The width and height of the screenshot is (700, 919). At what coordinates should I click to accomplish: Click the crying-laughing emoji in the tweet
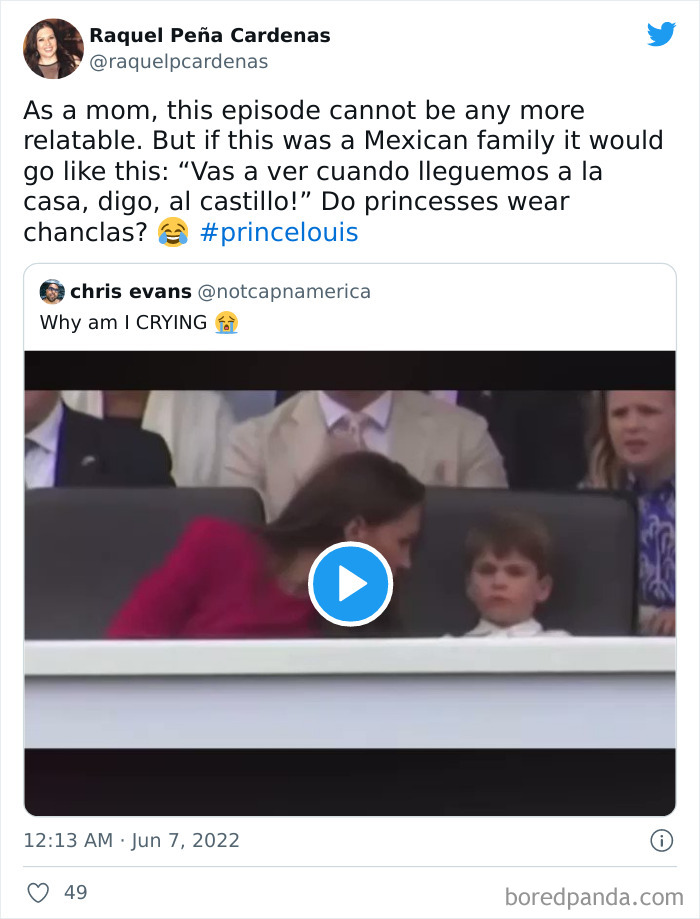point(173,233)
